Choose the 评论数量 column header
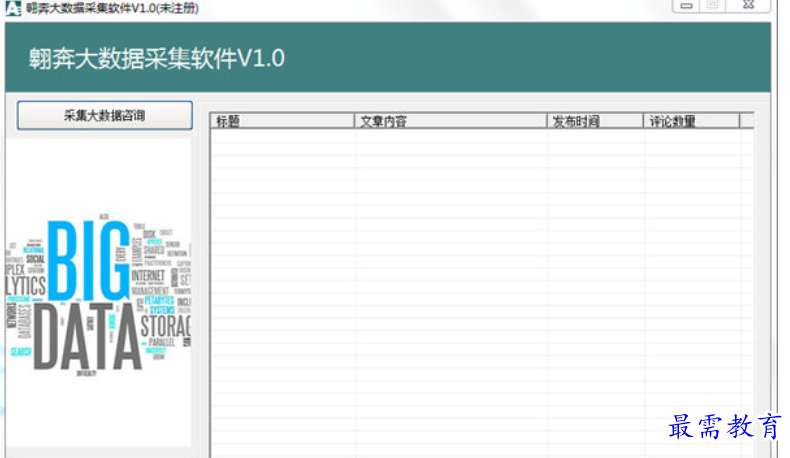This screenshot has height=458, width=790. pyautogui.click(x=691, y=121)
